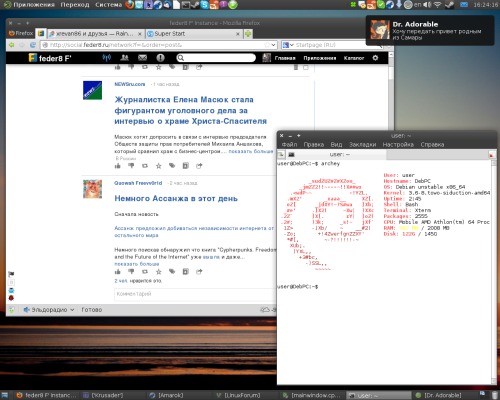Expand 'показать больше' on the Assange post

(x=137, y=264)
